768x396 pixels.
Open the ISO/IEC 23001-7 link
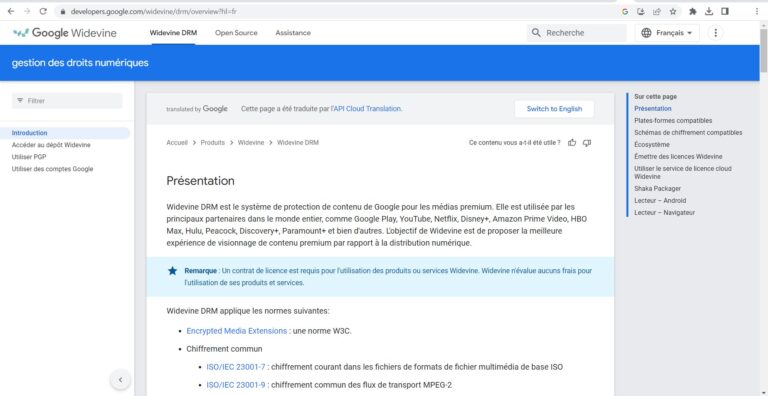pos(236,367)
